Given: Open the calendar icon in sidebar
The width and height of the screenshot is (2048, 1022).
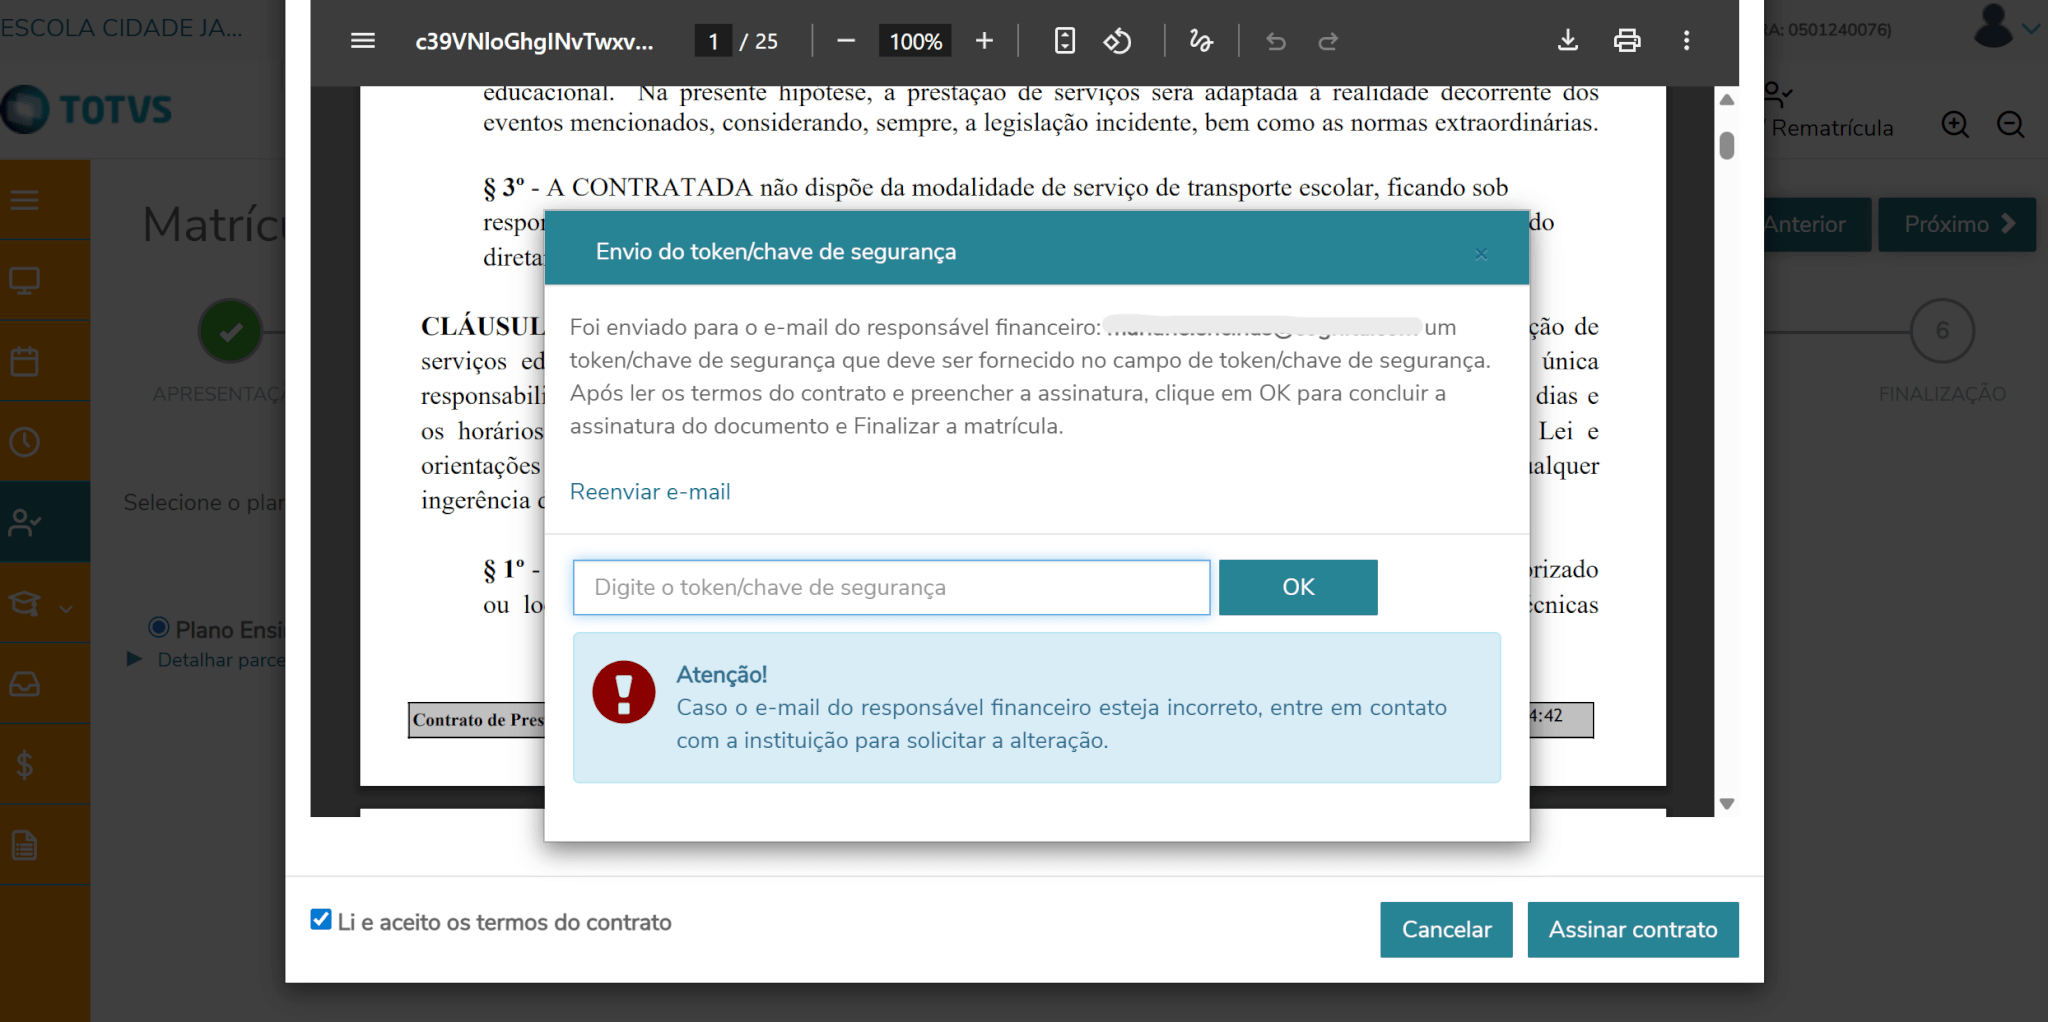Looking at the screenshot, I should tap(25, 361).
